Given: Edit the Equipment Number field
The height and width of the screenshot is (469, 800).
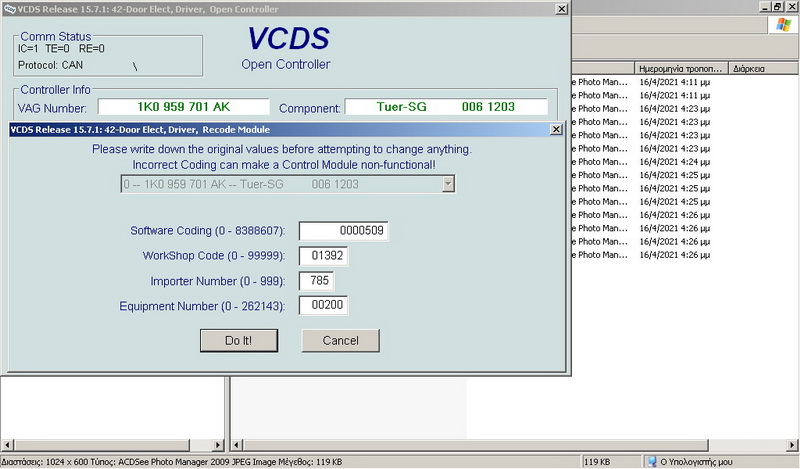Looking at the screenshot, I should 323,305.
